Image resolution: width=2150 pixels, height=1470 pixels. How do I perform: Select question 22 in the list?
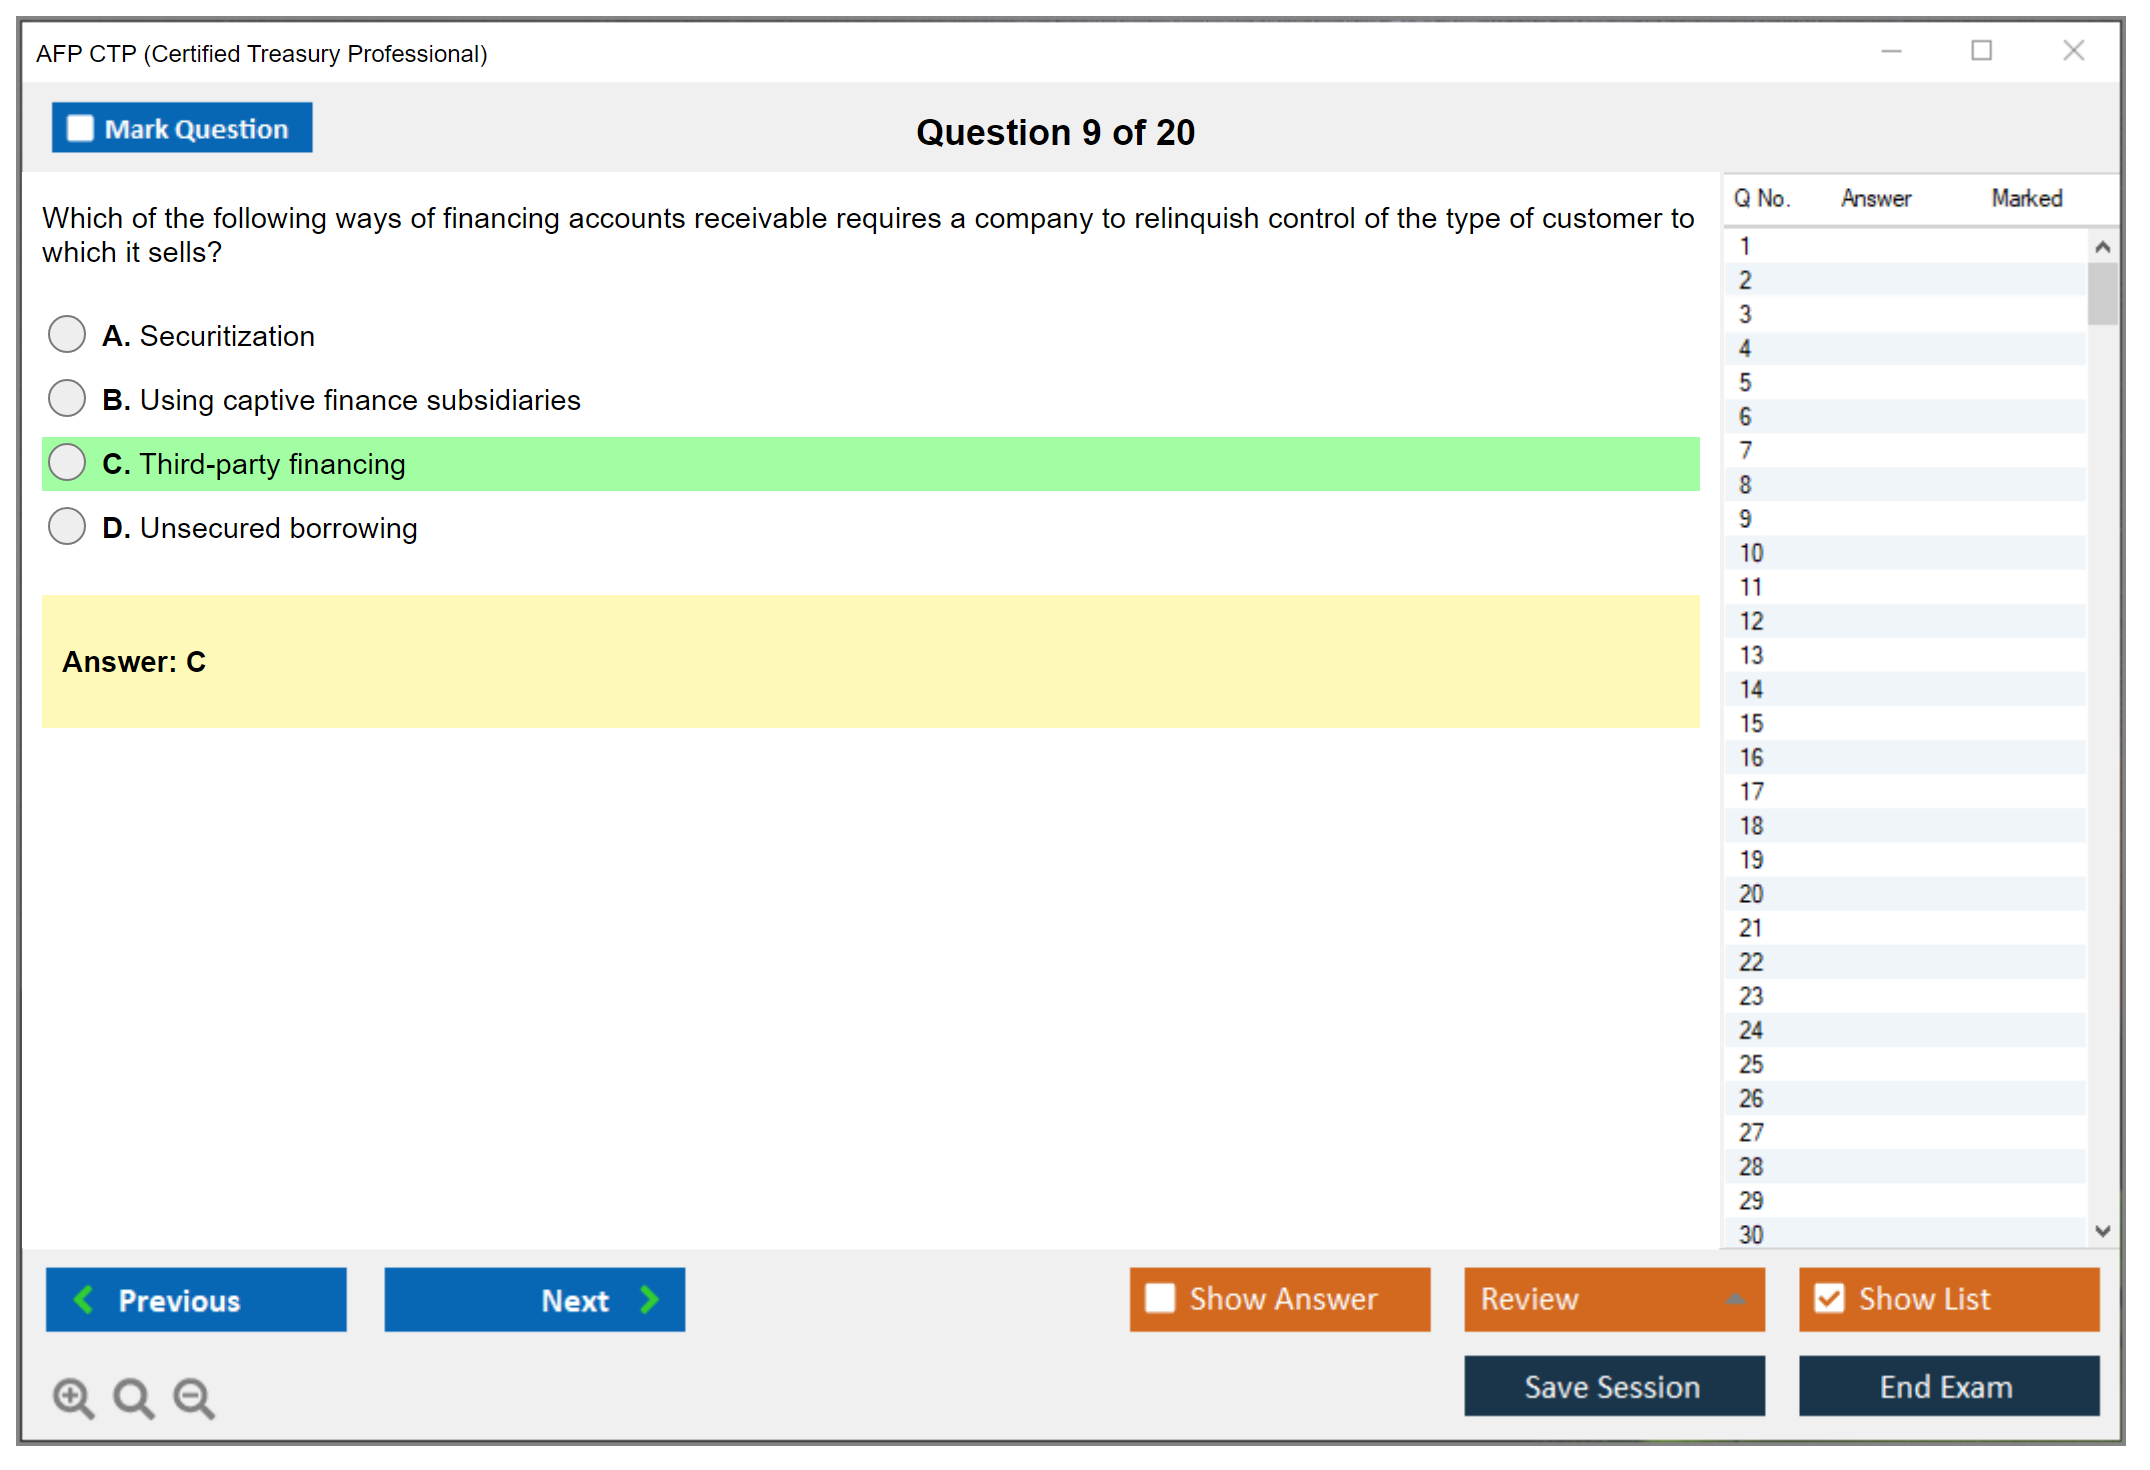(1752, 962)
